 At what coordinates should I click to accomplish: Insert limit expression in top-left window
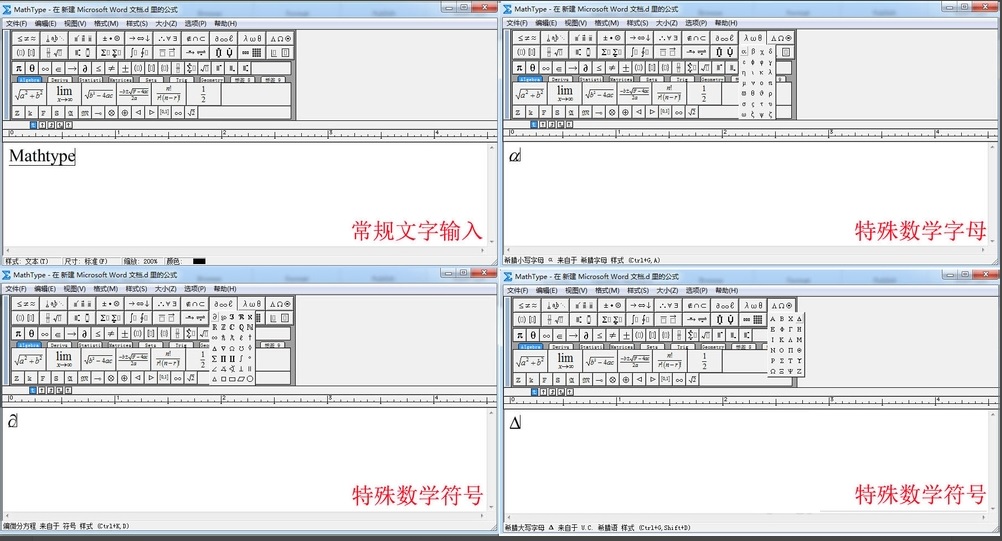tap(64, 95)
